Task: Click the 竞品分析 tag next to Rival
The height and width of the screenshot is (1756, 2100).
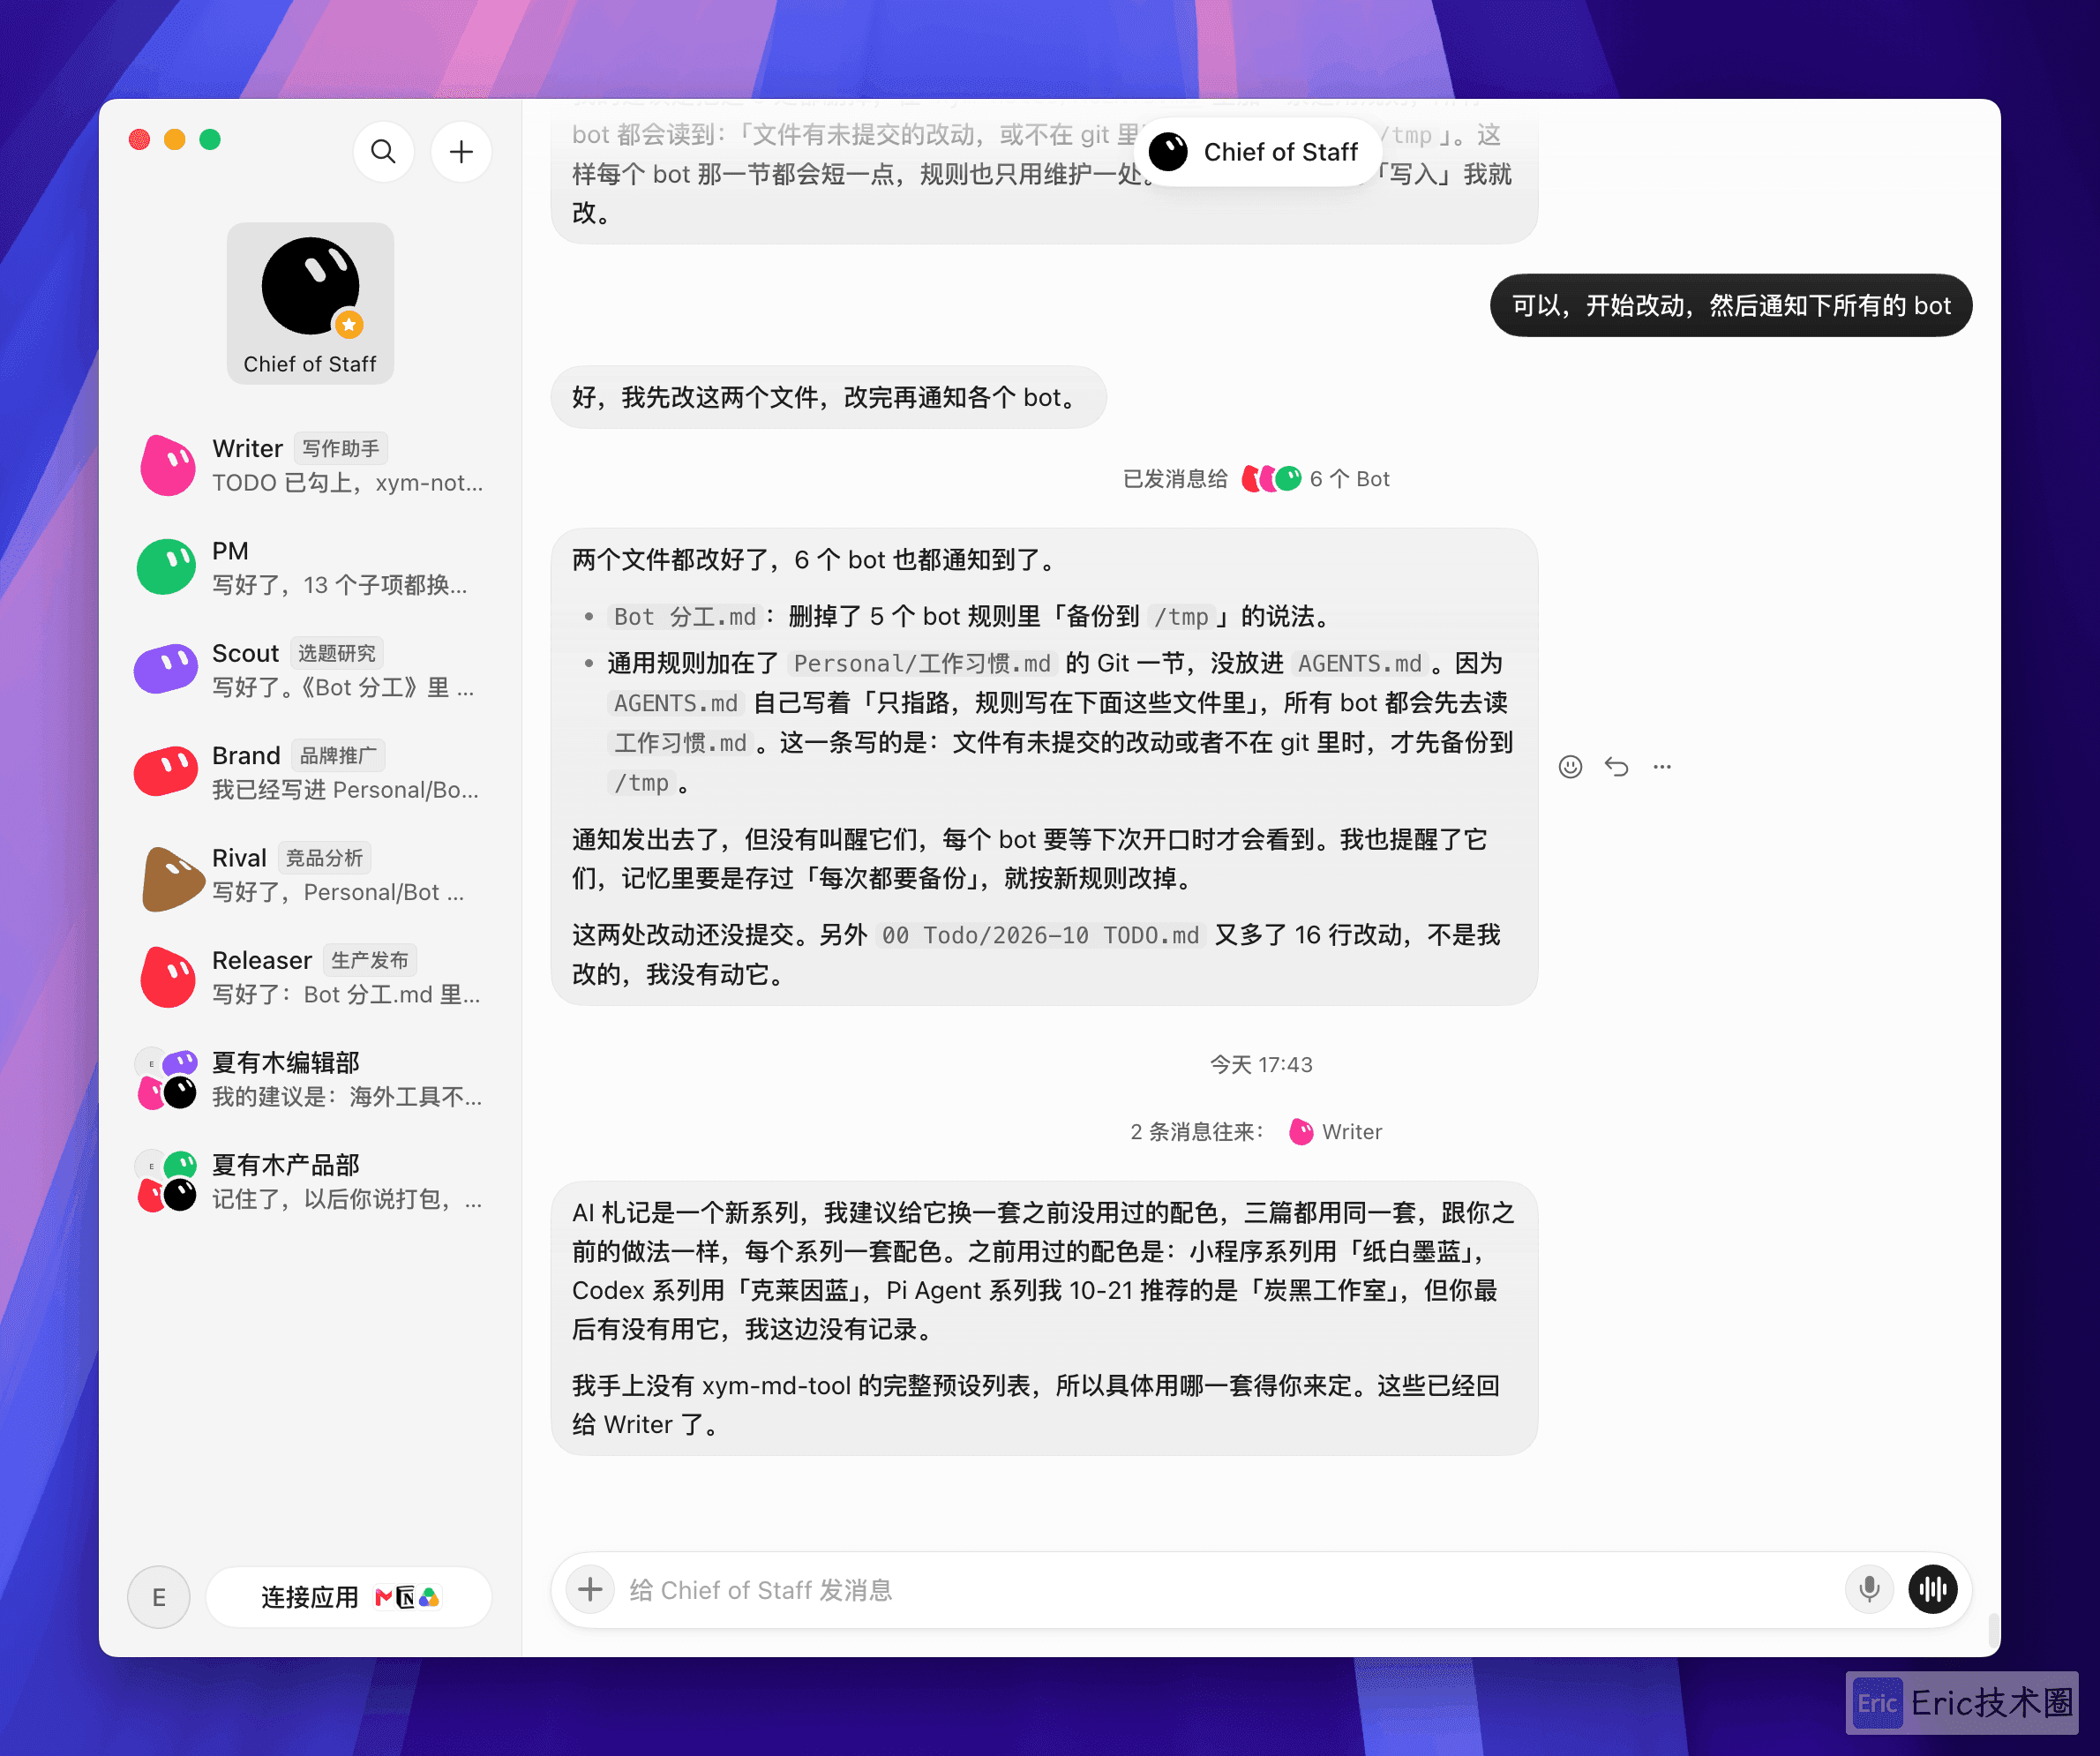Action: click(324, 858)
